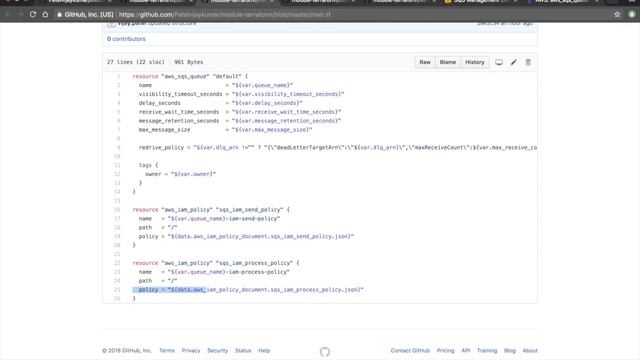Select line number 1 in the code

(x=119, y=76)
